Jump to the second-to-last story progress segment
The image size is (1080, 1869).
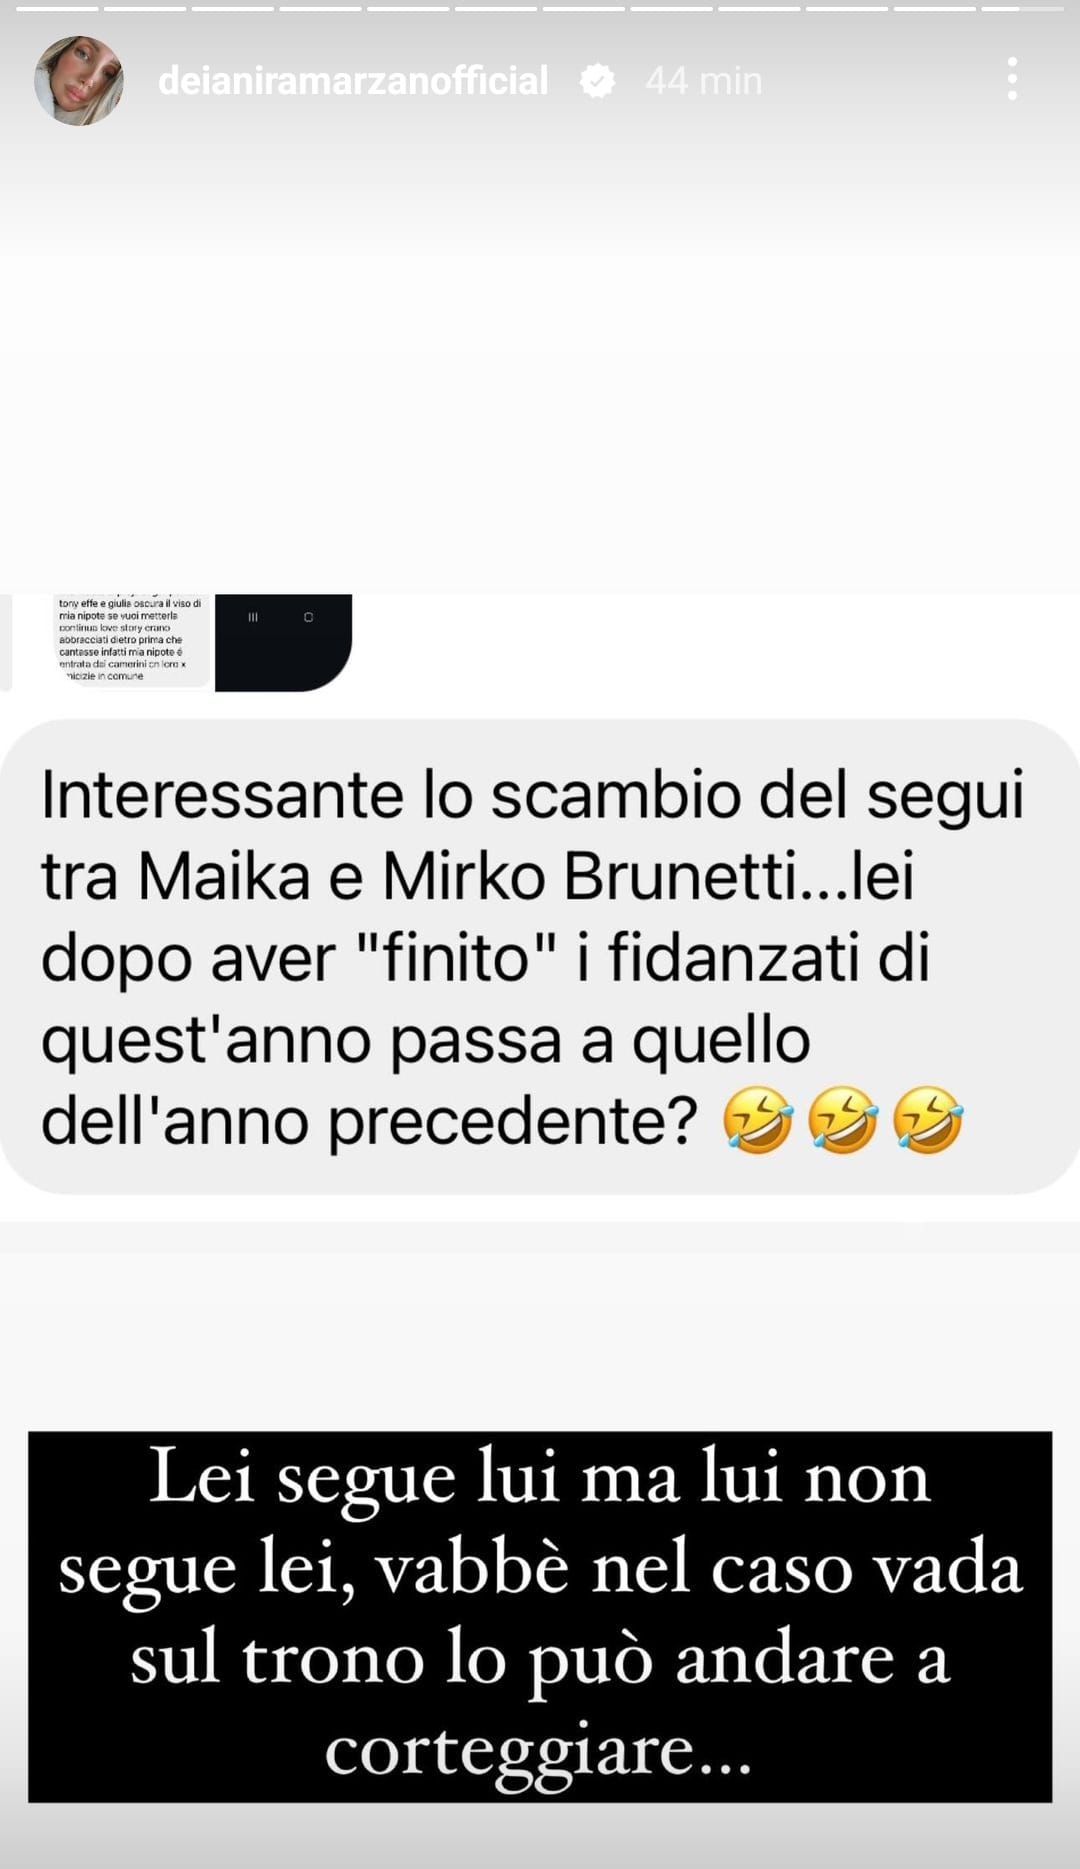click(x=934, y=8)
